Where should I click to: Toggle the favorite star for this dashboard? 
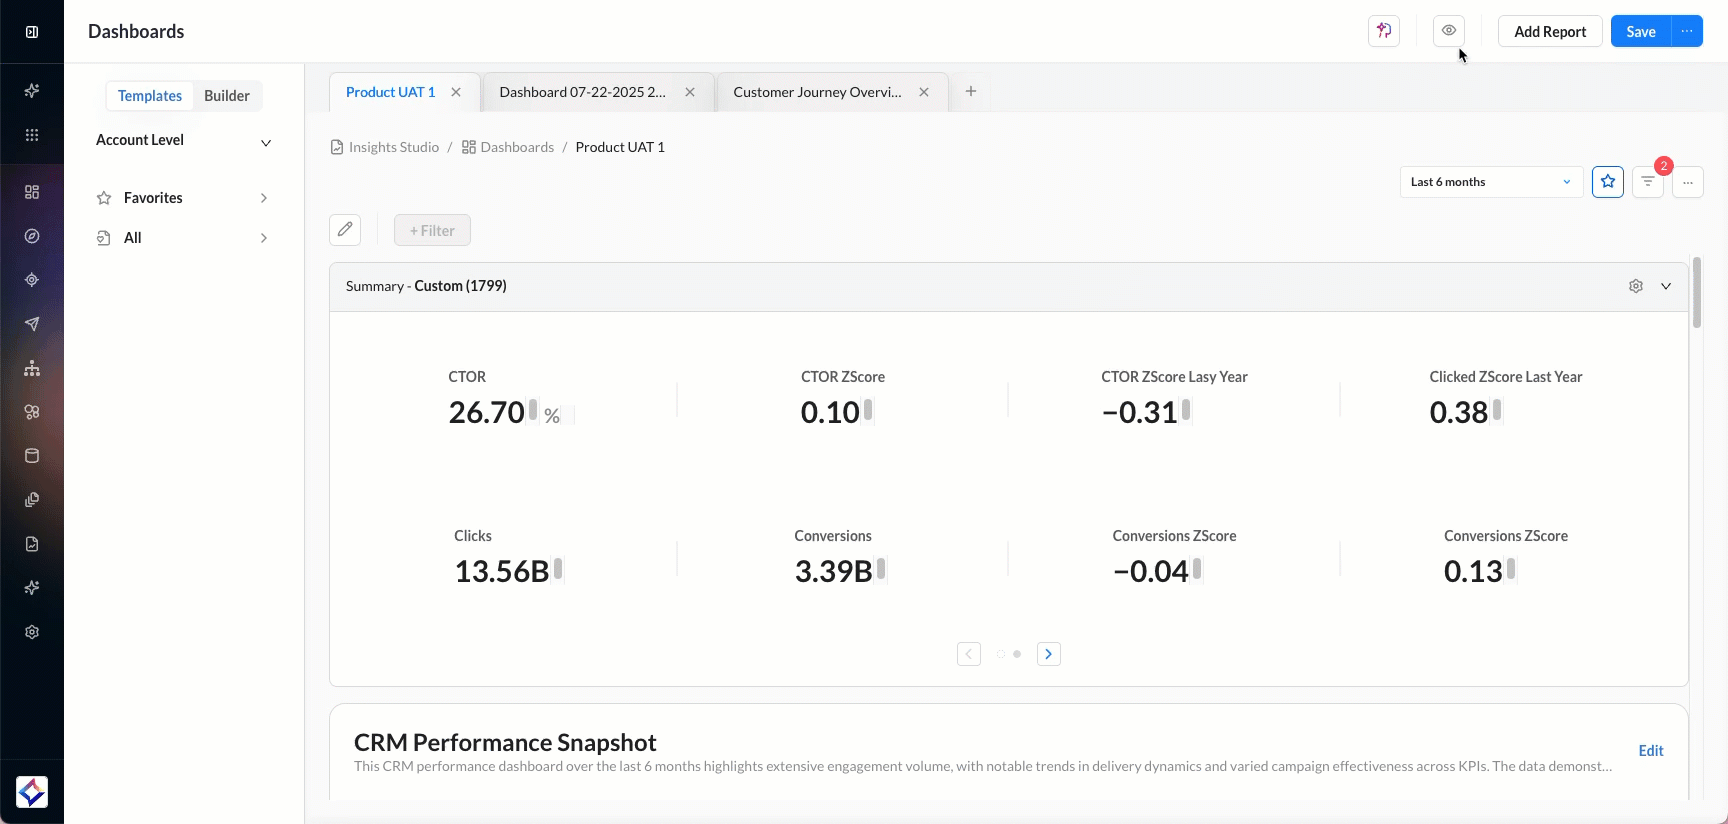[1607, 182]
